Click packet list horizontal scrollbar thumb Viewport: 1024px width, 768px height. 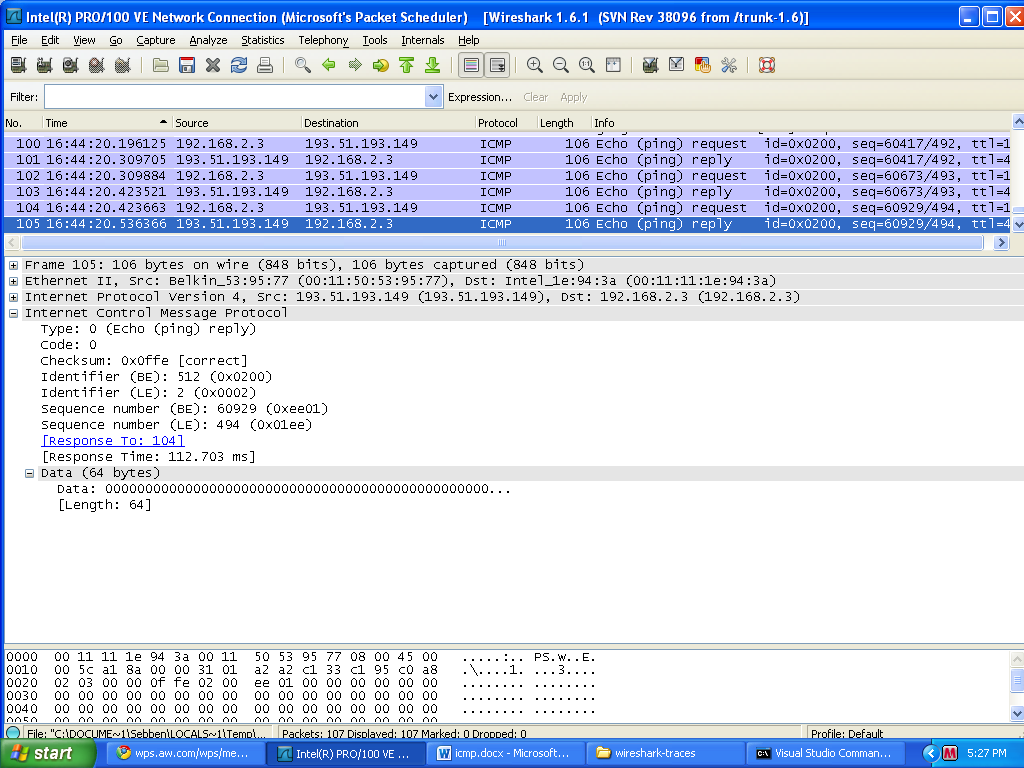(x=502, y=242)
